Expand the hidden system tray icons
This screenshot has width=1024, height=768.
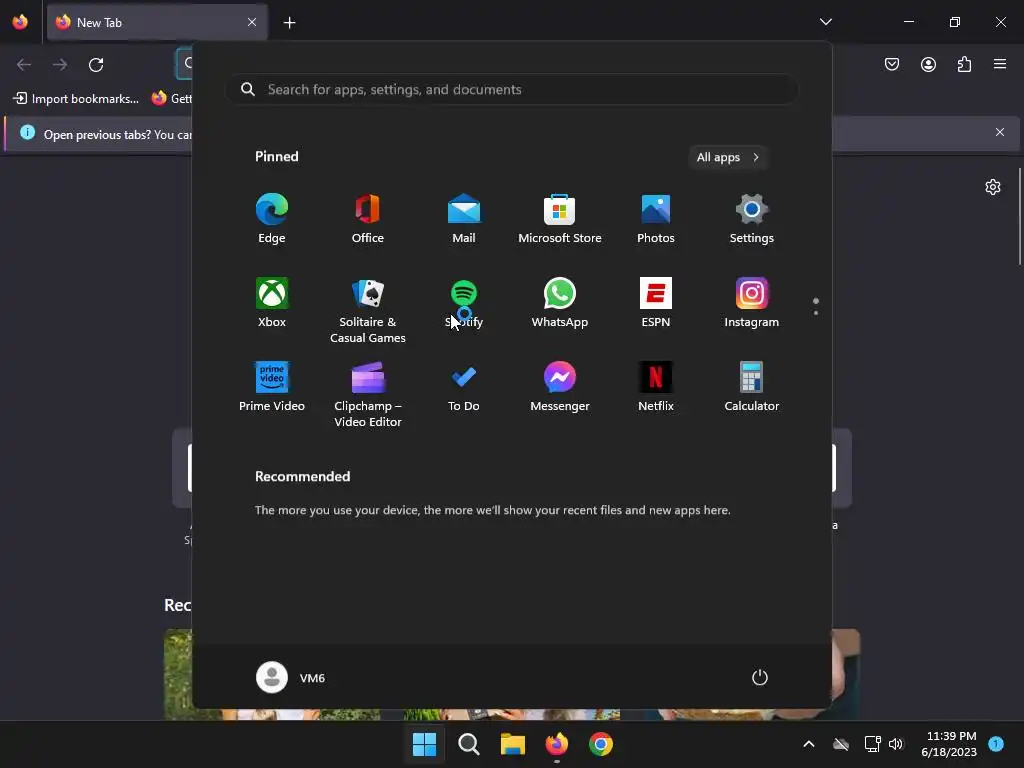[x=808, y=744]
